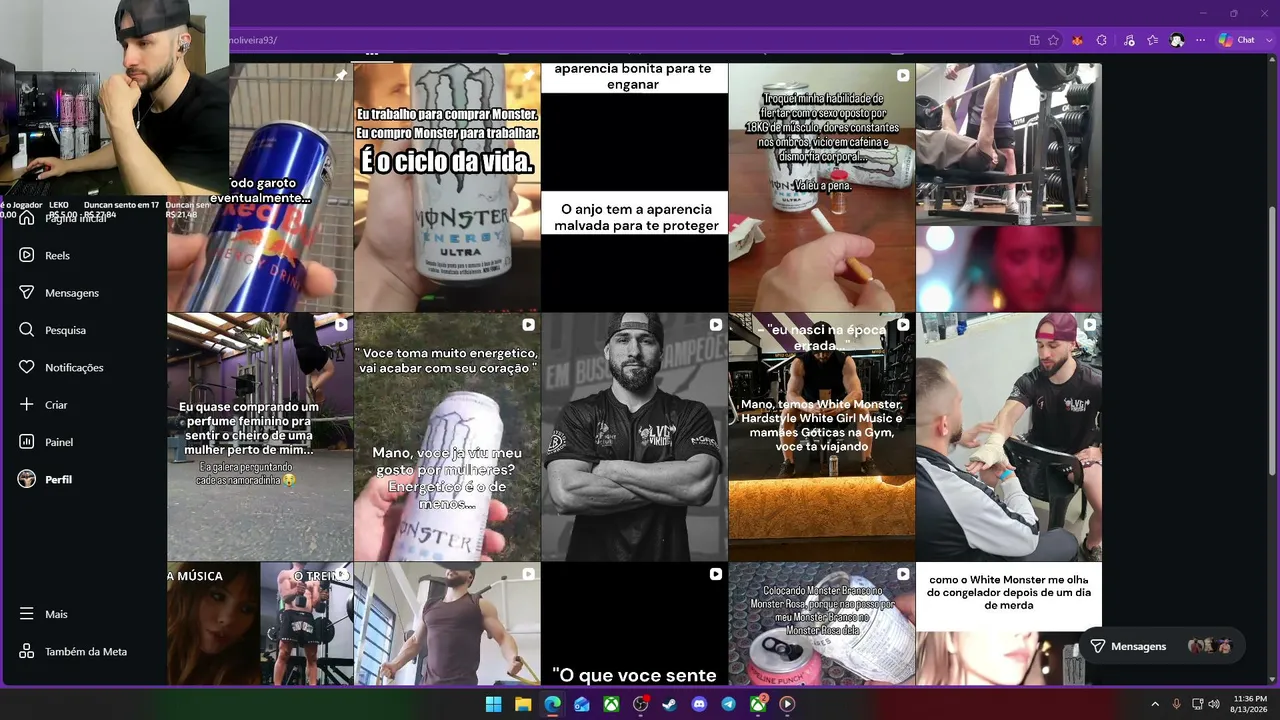1280x720 pixels.
Task: Open the 'Valeu a pena' cigarette reel
Action: pyautogui.click(x=822, y=188)
